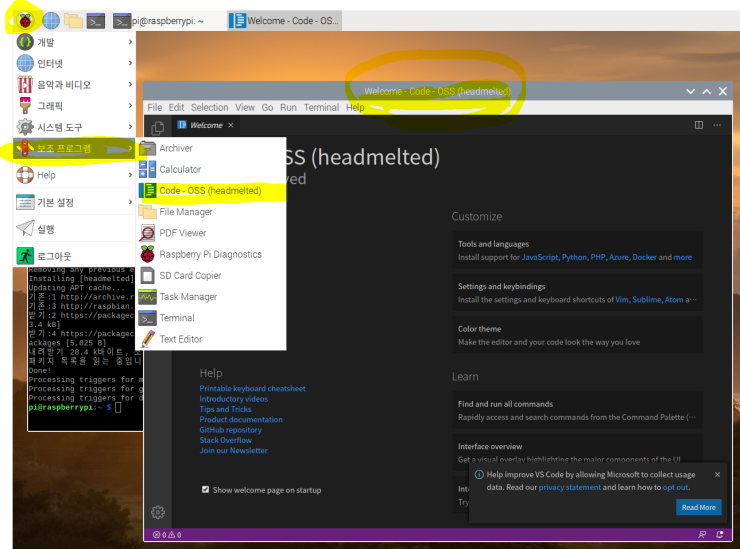Expand the 인터넷 submenu

point(75,63)
